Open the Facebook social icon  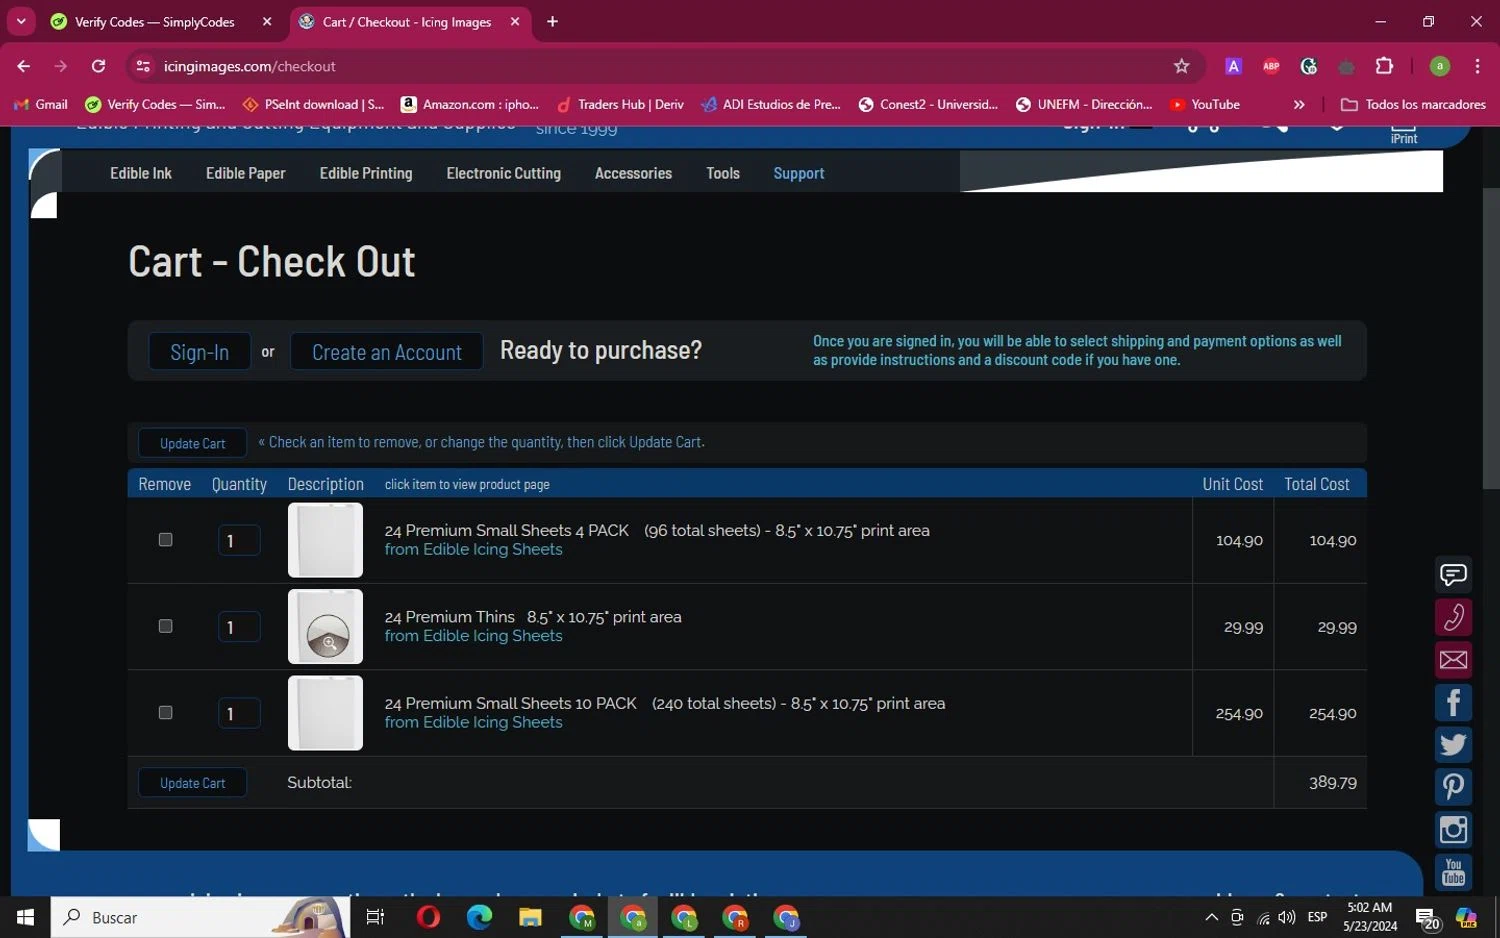(1453, 703)
